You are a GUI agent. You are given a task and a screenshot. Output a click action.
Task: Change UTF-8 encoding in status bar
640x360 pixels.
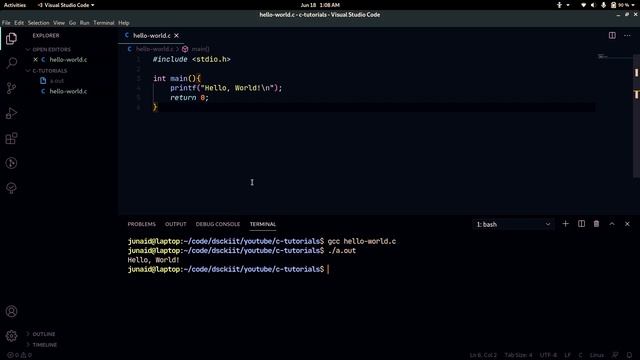pyautogui.click(x=548, y=355)
